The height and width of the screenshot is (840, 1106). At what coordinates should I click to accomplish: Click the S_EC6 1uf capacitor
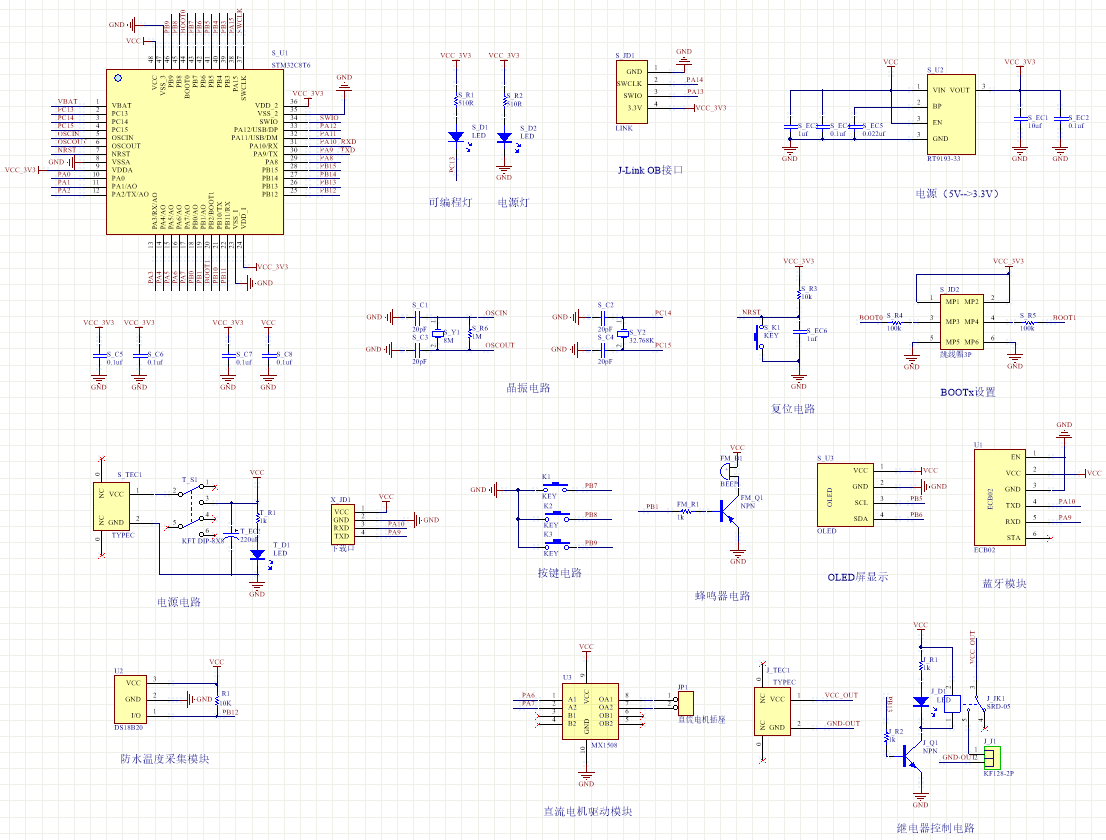(799, 331)
